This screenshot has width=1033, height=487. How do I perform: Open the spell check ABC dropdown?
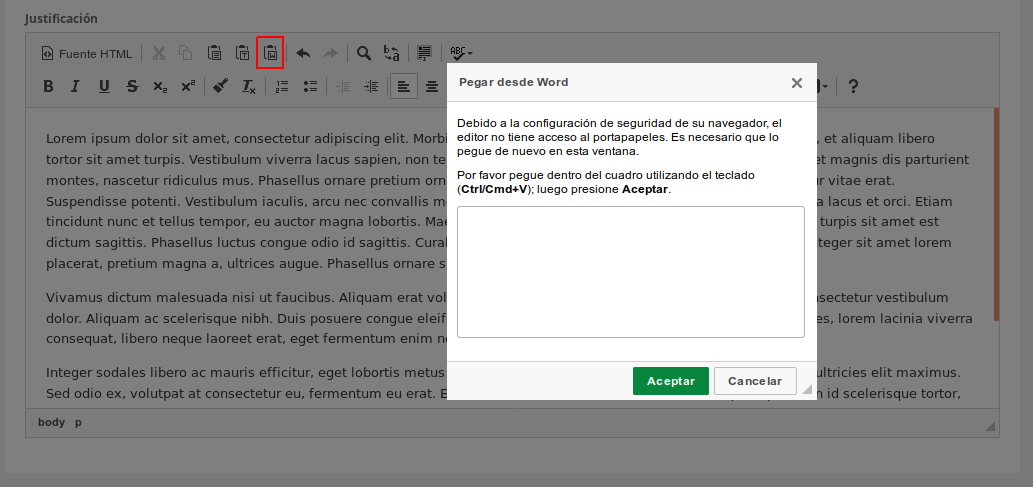click(x=461, y=53)
